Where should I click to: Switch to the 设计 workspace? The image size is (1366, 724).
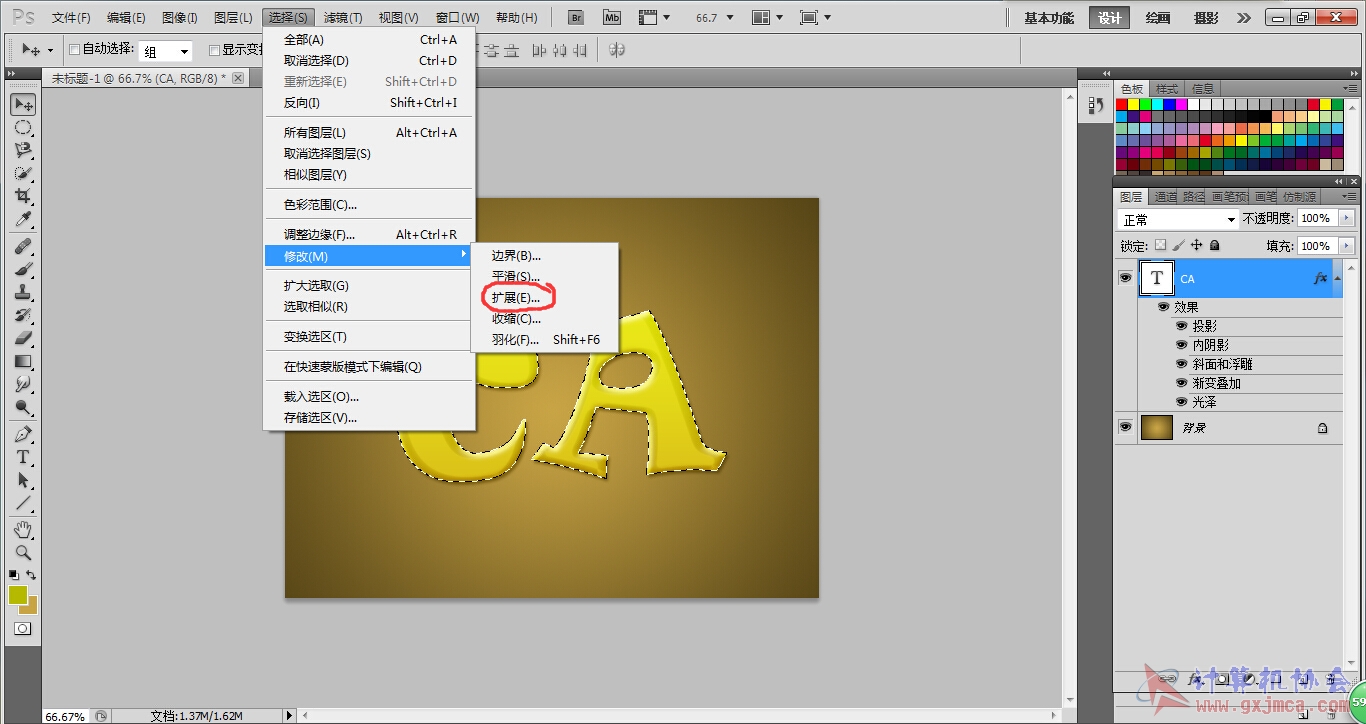(x=1109, y=18)
